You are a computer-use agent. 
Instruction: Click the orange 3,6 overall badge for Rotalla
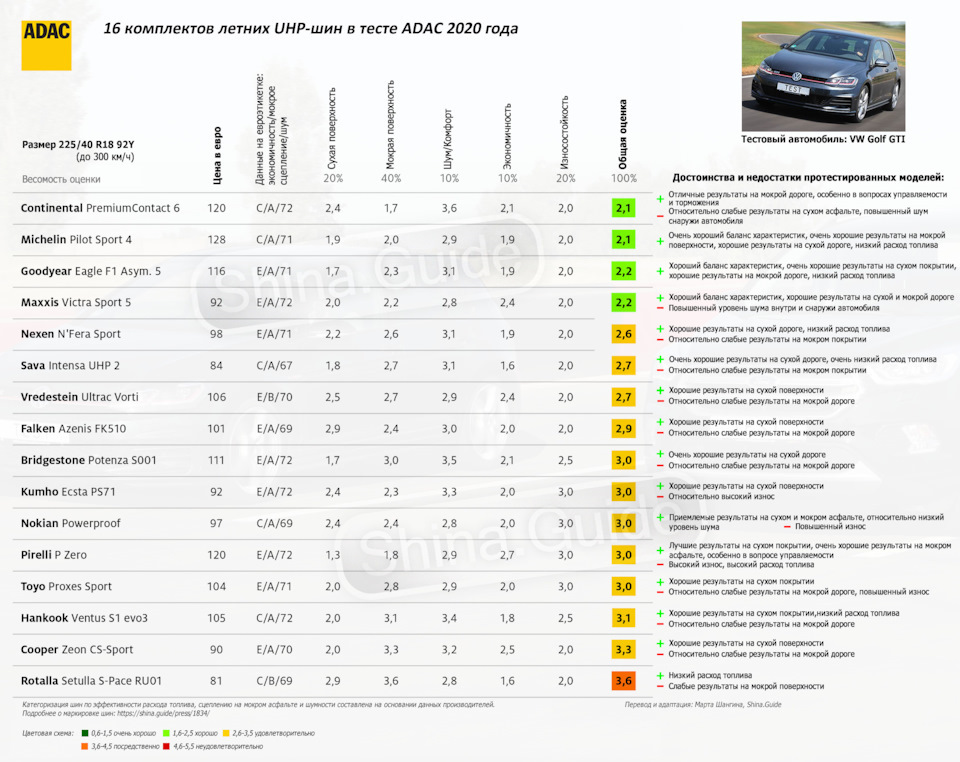[623, 681]
